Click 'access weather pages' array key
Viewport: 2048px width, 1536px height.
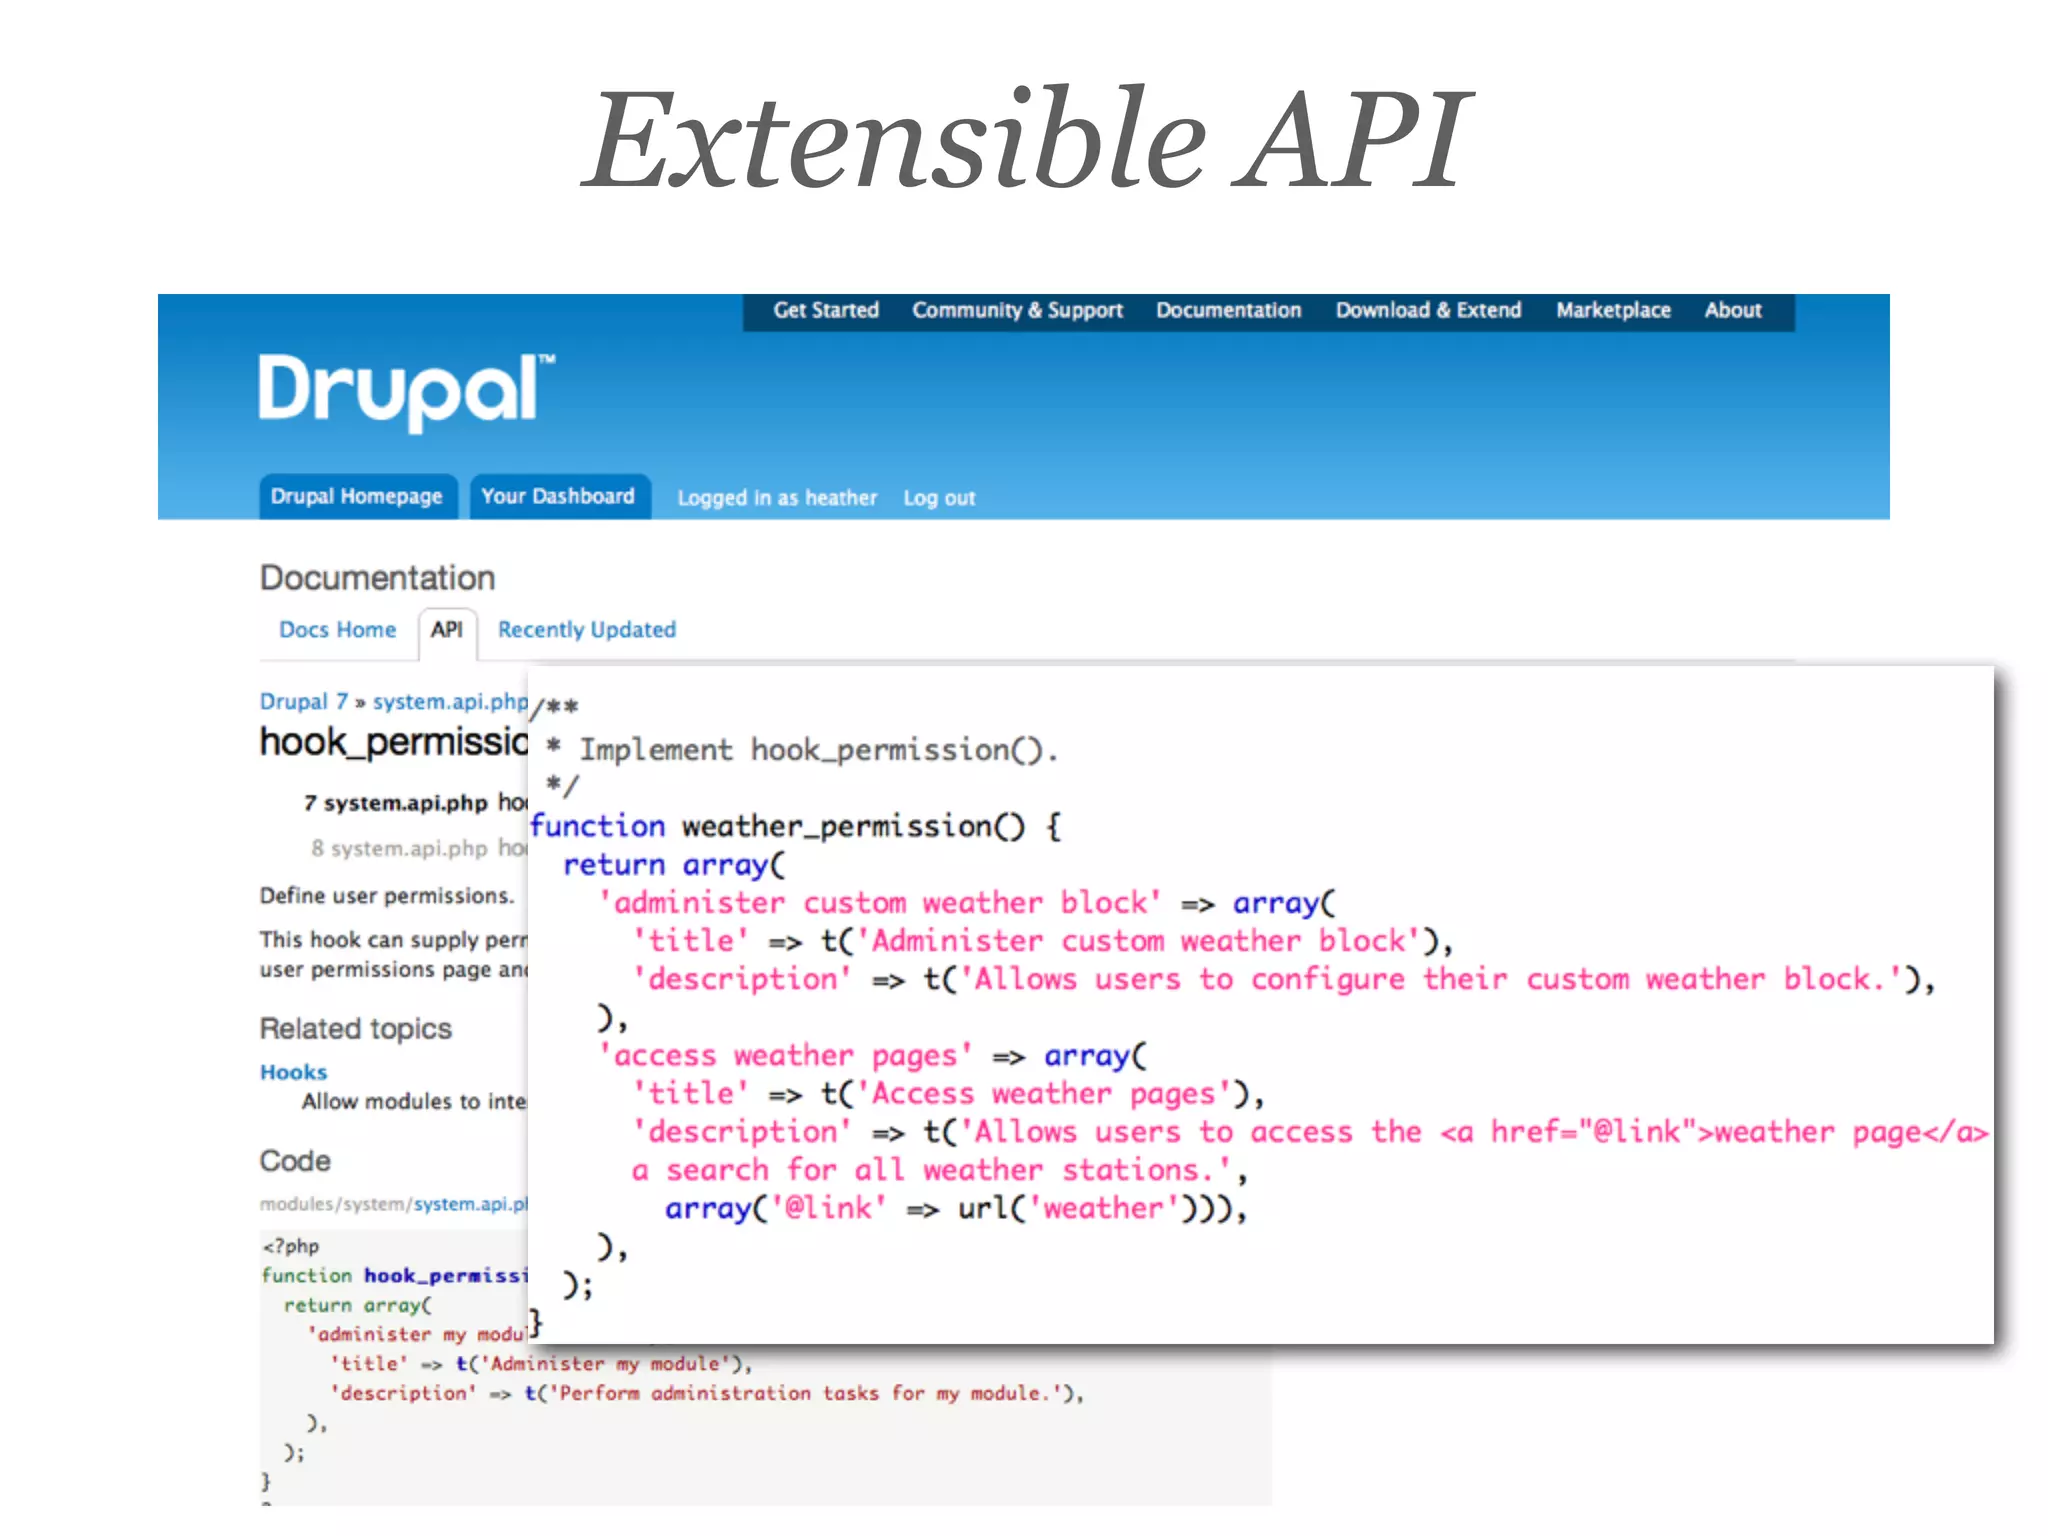click(x=785, y=1056)
